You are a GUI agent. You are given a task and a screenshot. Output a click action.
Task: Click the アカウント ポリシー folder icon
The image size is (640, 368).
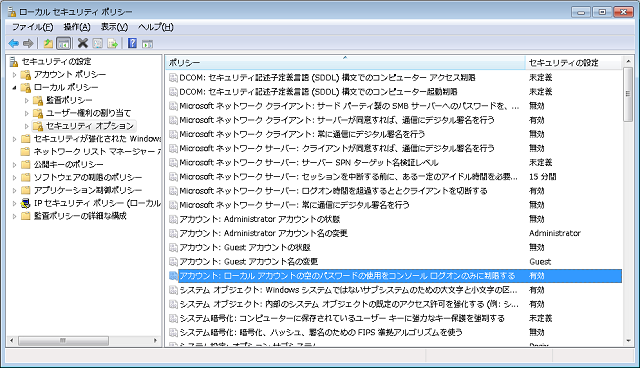(x=26, y=75)
